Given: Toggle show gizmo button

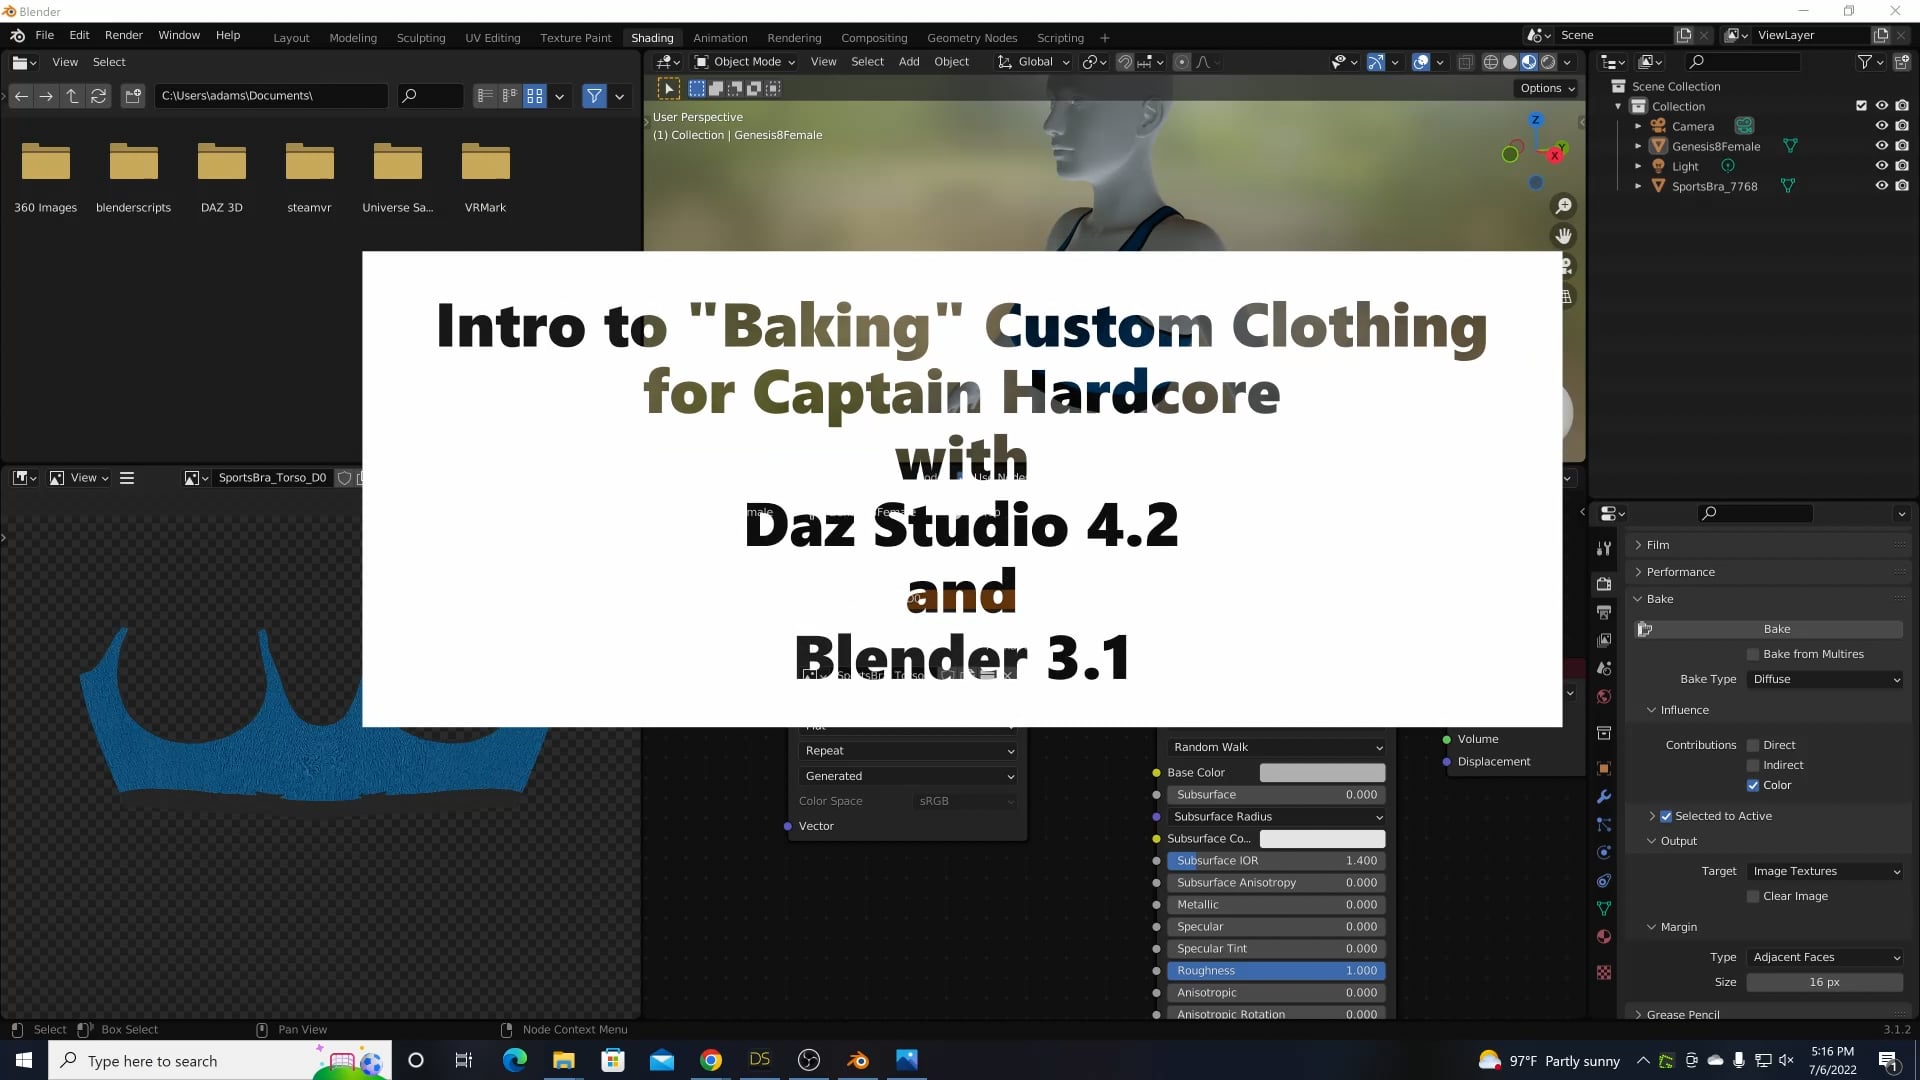Looking at the screenshot, I should click(1376, 62).
